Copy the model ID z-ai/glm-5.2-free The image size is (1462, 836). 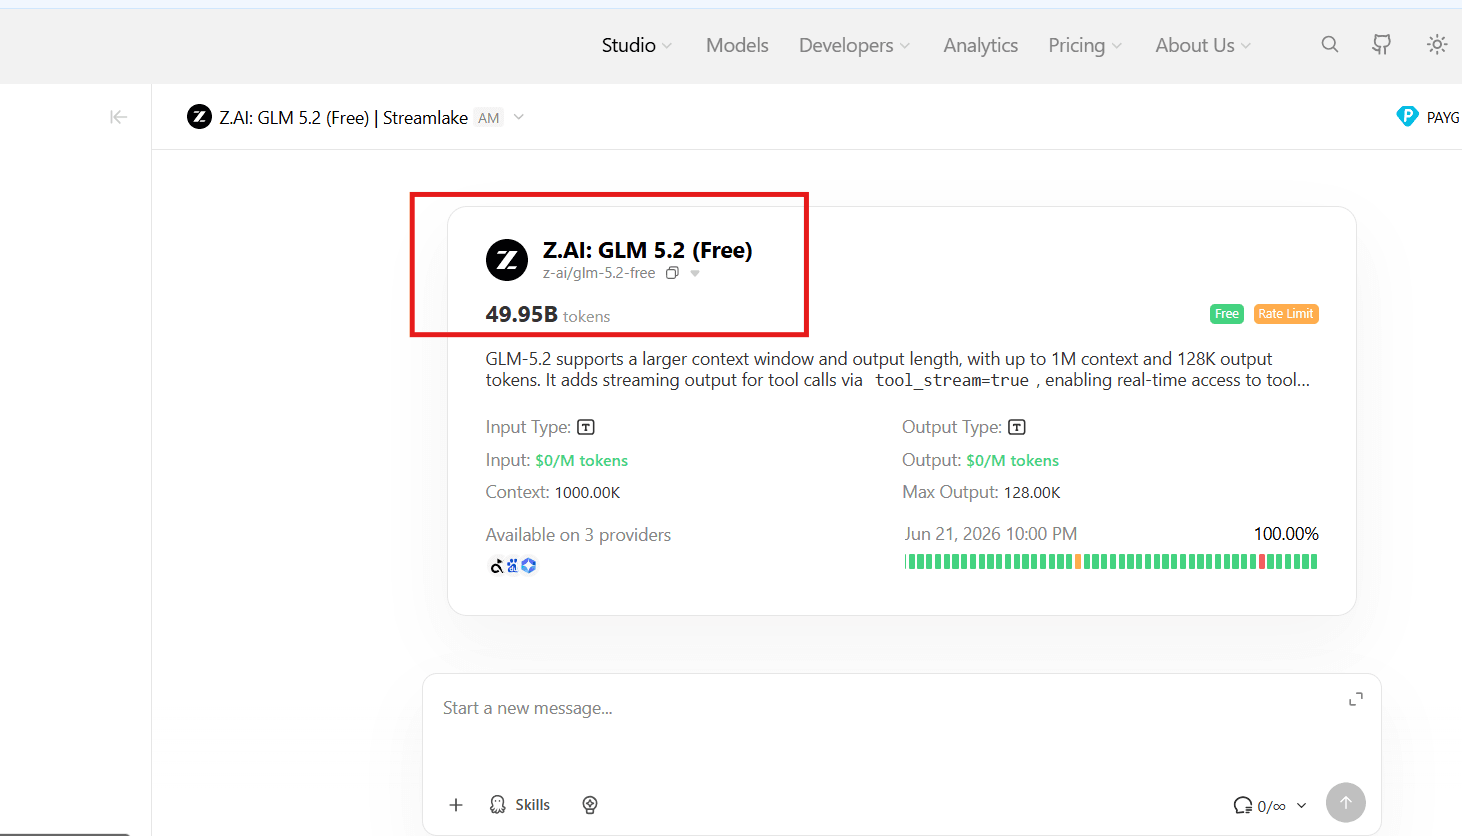(672, 273)
